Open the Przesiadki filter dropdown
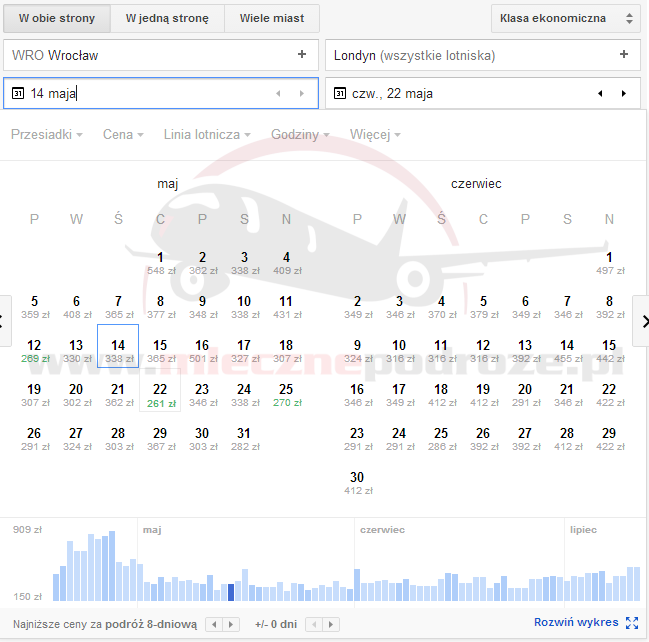 tap(47, 135)
